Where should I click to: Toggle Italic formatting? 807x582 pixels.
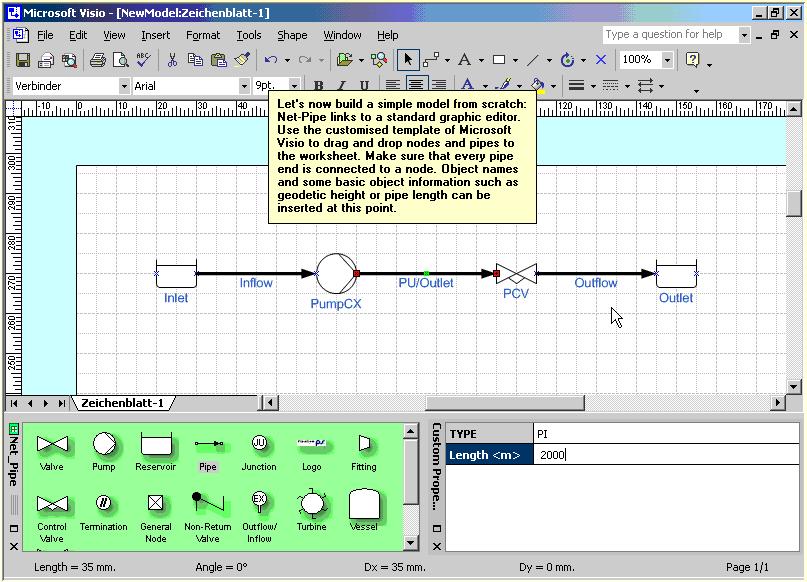[341, 86]
